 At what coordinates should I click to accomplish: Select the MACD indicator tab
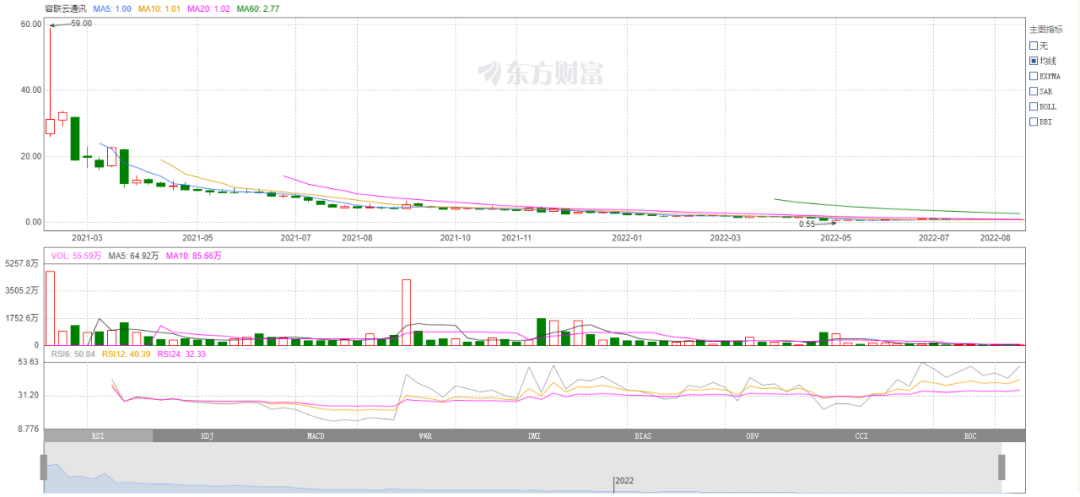(316, 436)
